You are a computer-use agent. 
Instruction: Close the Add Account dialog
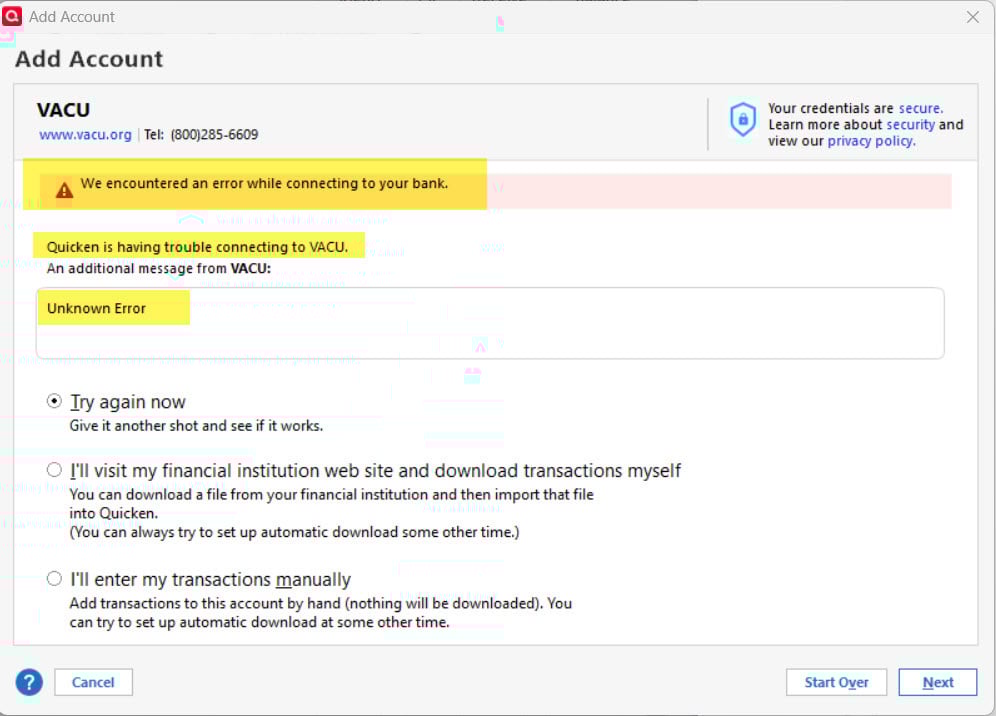pyautogui.click(x=972, y=17)
